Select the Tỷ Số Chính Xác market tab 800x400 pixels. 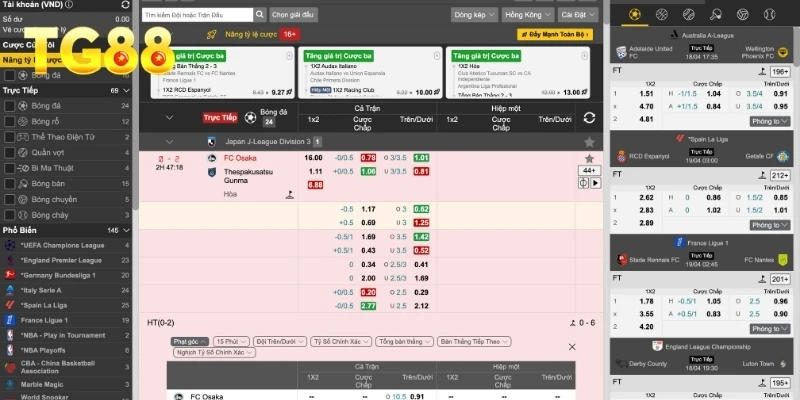click(x=341, y=341)
